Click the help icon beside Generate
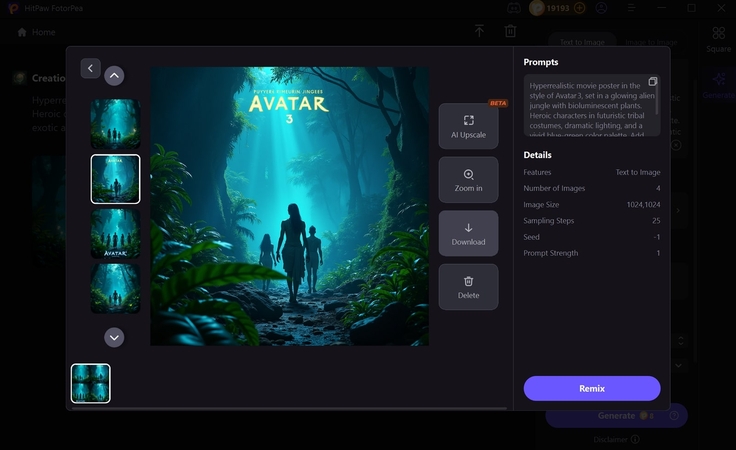This screenshot has width=736, height=450. [x=674, y=416]
